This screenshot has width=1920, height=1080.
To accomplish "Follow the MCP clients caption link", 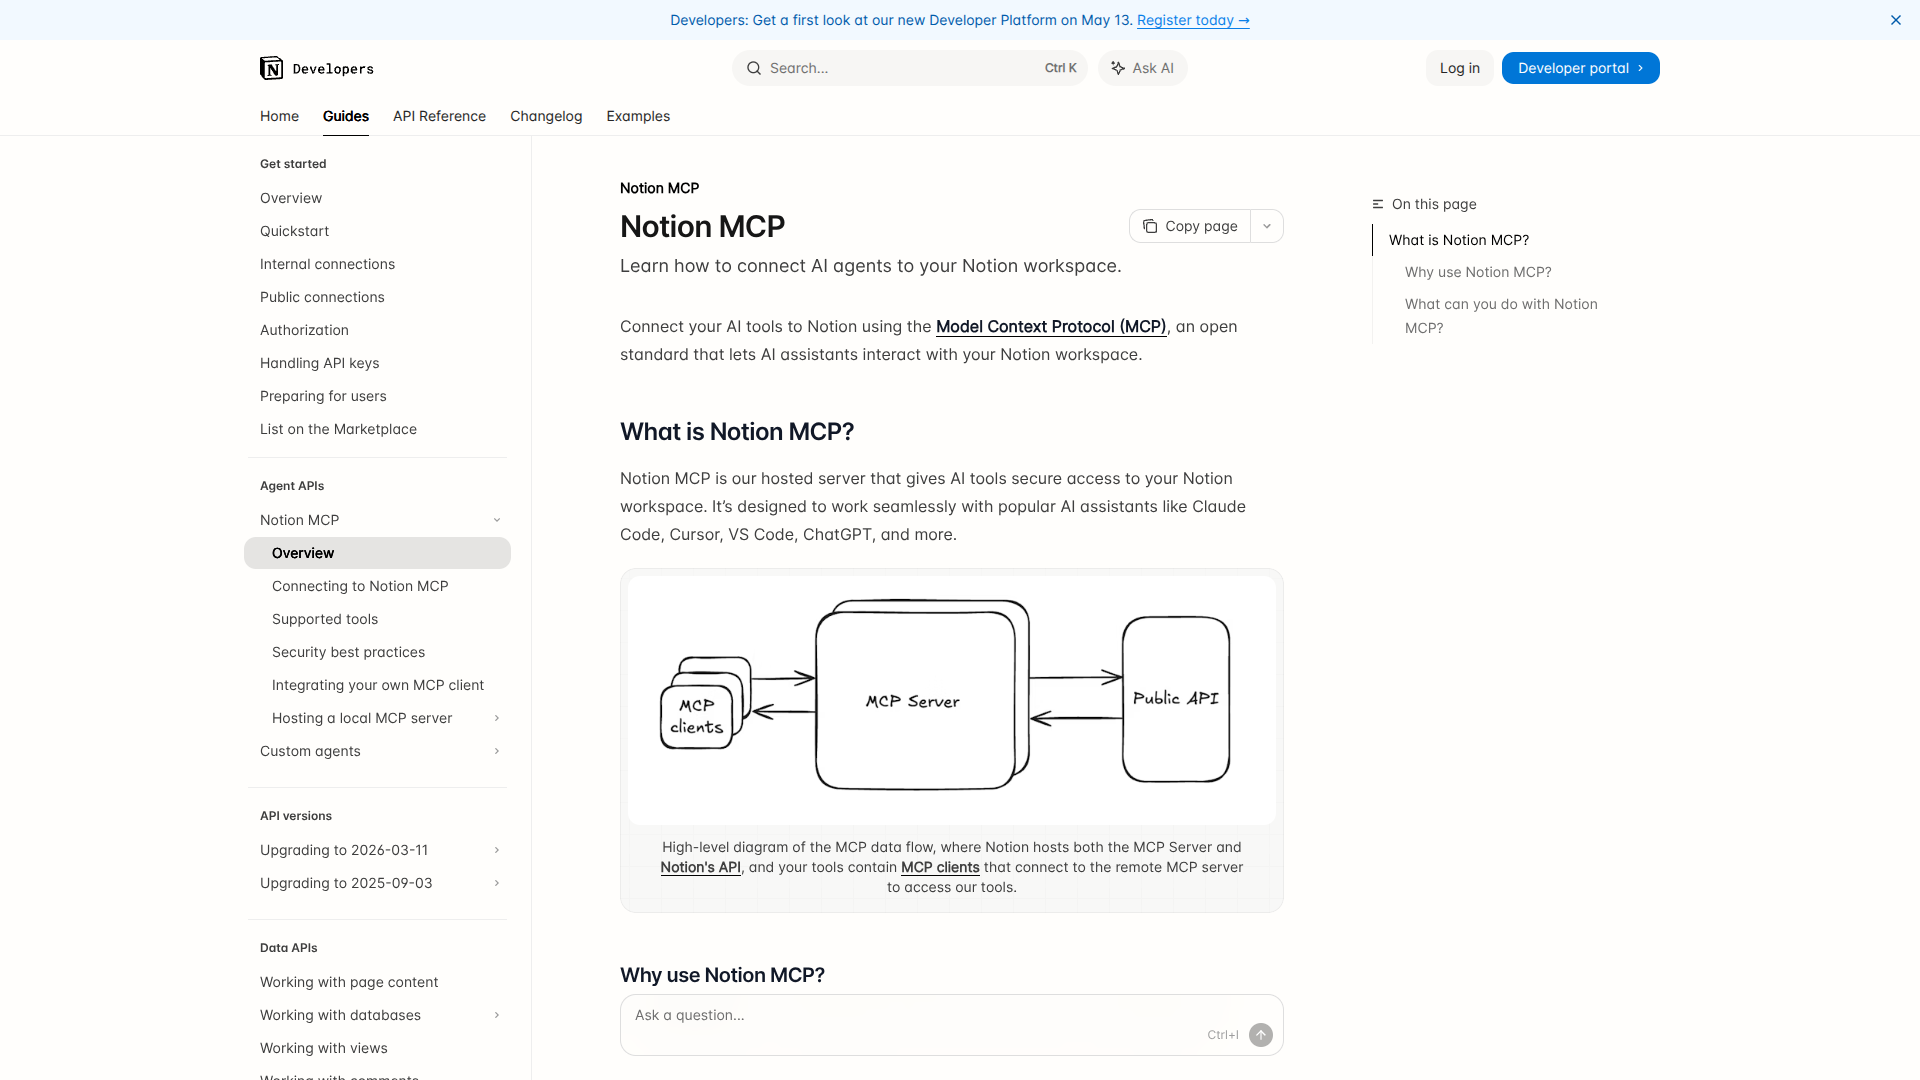I will [940, 867].
